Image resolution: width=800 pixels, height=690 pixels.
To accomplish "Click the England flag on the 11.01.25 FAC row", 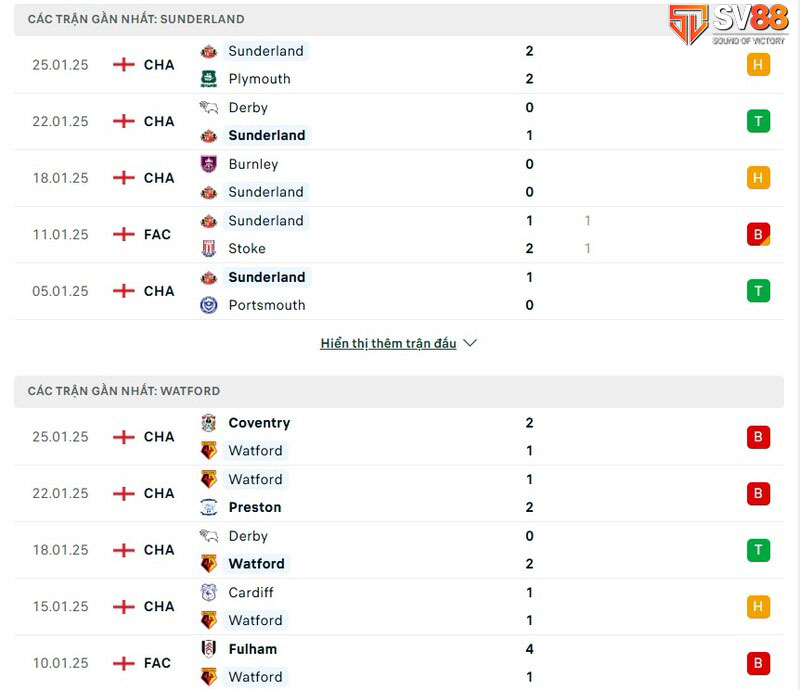I will pyautogui.click(x=124, y=234).
